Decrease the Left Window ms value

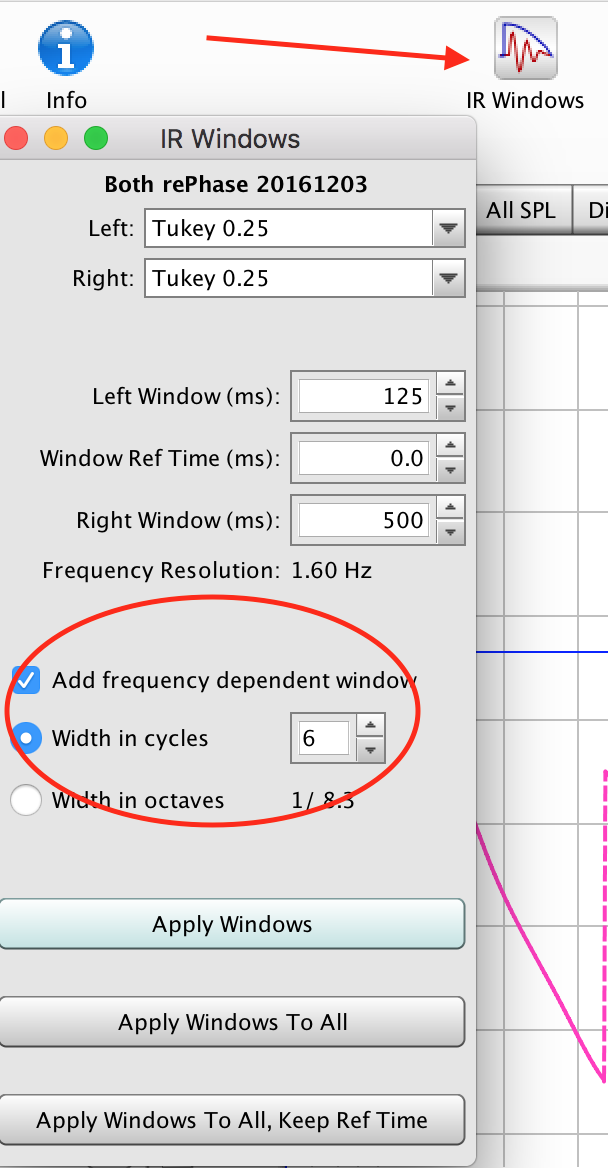[x=449, y=407]
